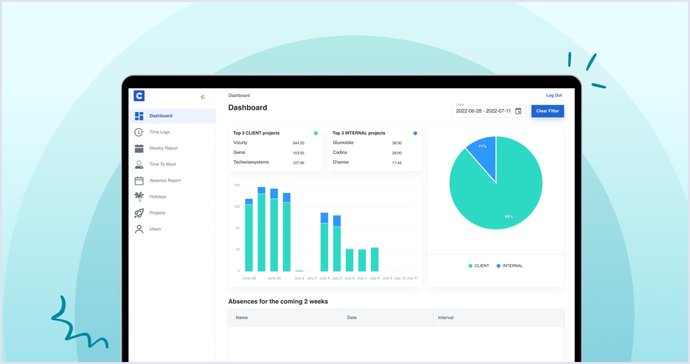690x364 pixels.
Task: Select the Weekly Report menu item label
Action: (164, 148)
